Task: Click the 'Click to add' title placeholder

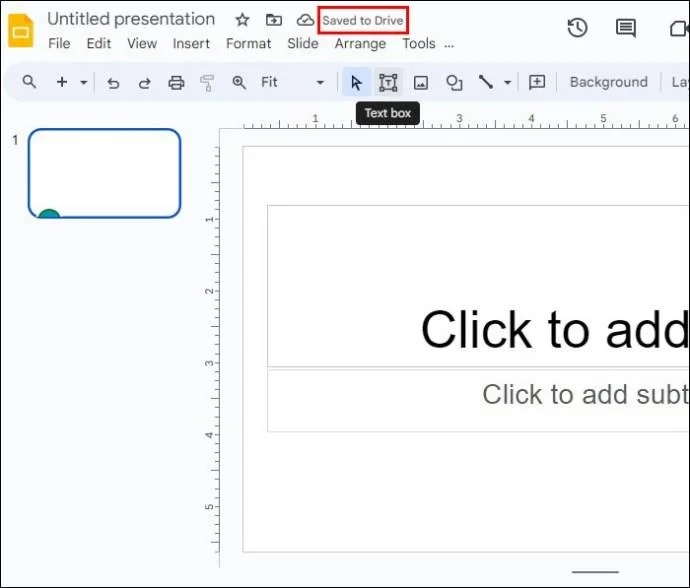Action: pyautogui.click(x=478, y=286)
